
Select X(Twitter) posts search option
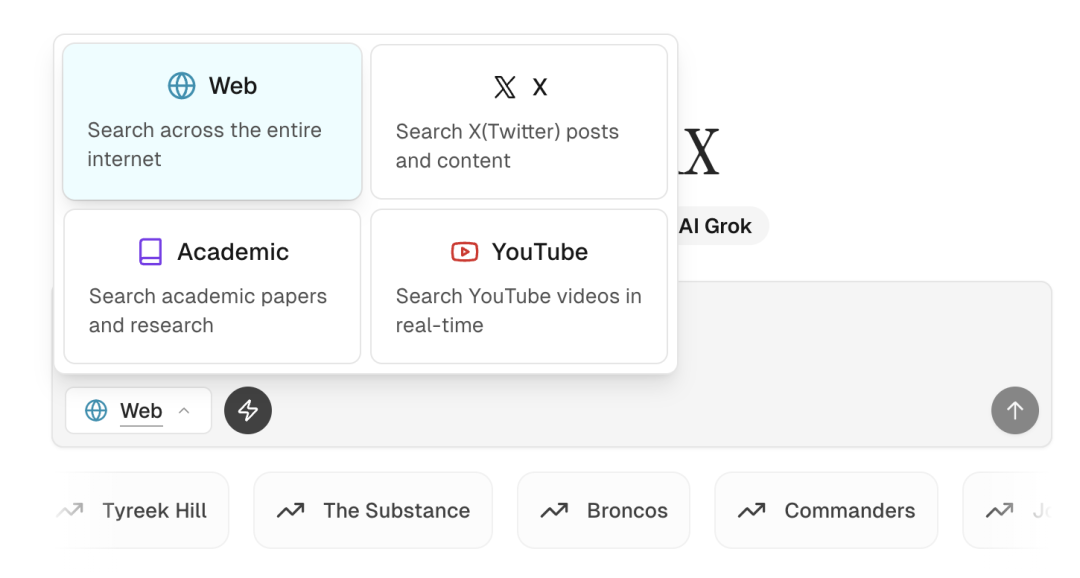(519, 122)
